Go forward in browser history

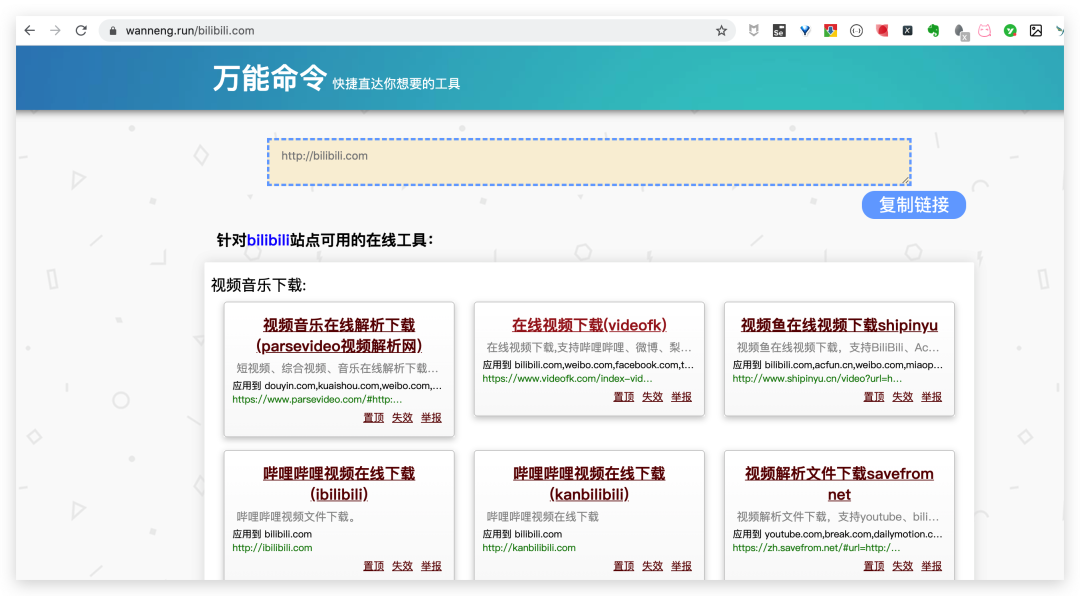tap(55, 30)
